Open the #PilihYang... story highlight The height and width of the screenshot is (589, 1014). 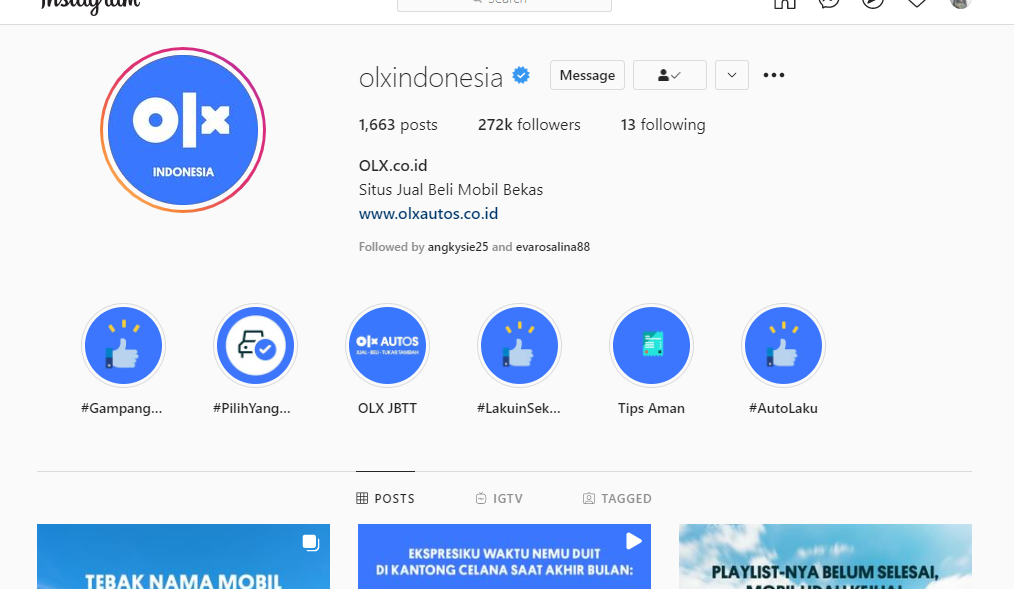point(255,346)
